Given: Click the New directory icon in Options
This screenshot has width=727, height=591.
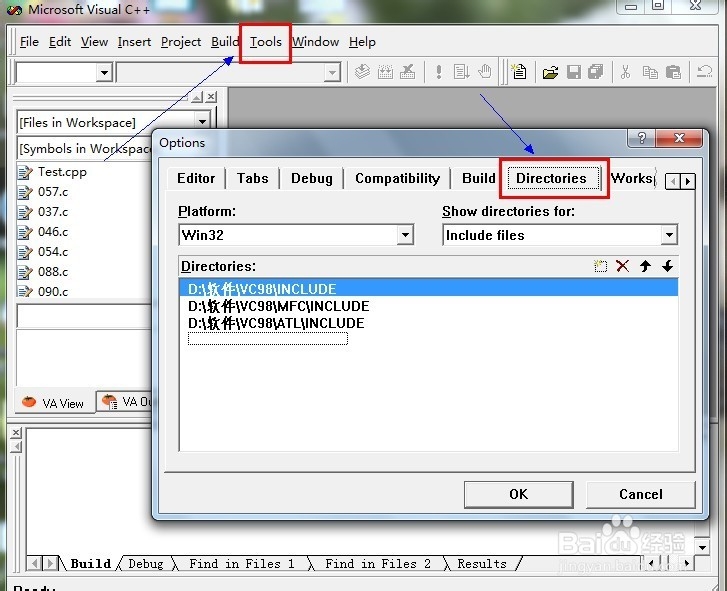Looking at the screenshot, I should [600, 266].
